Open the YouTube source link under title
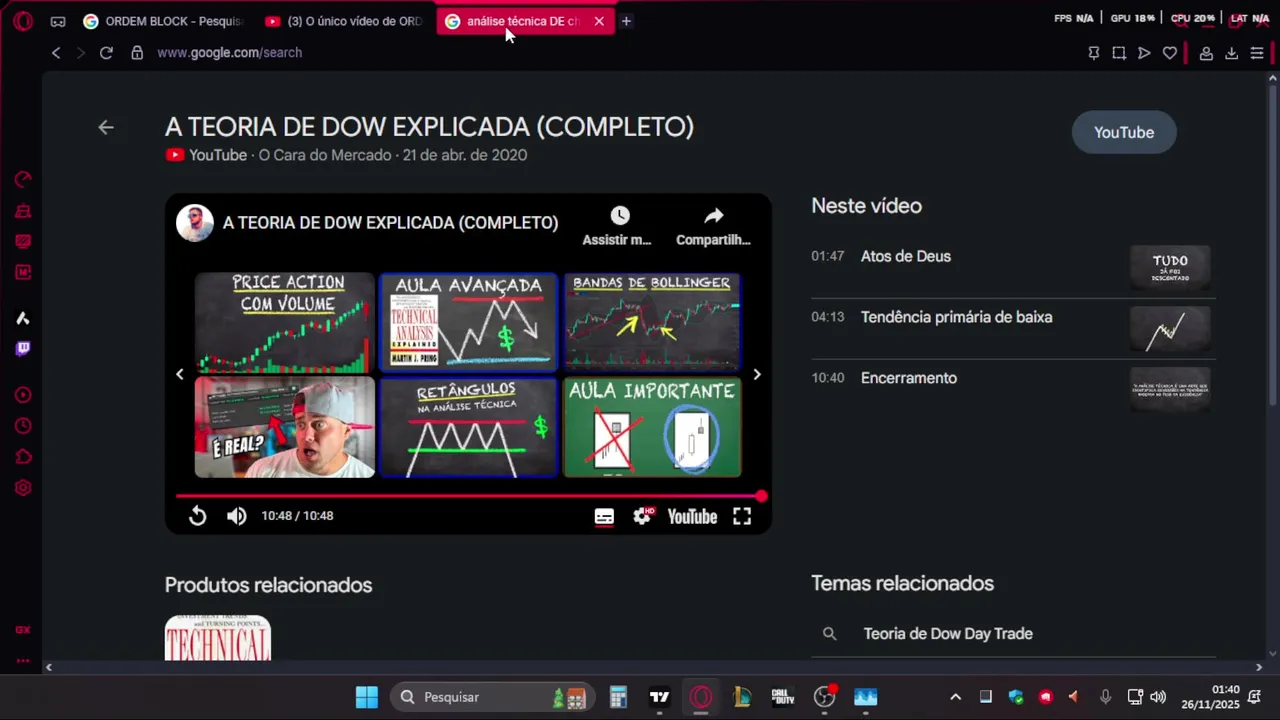Screen dimensions: 1280x720 coord(207,155)
